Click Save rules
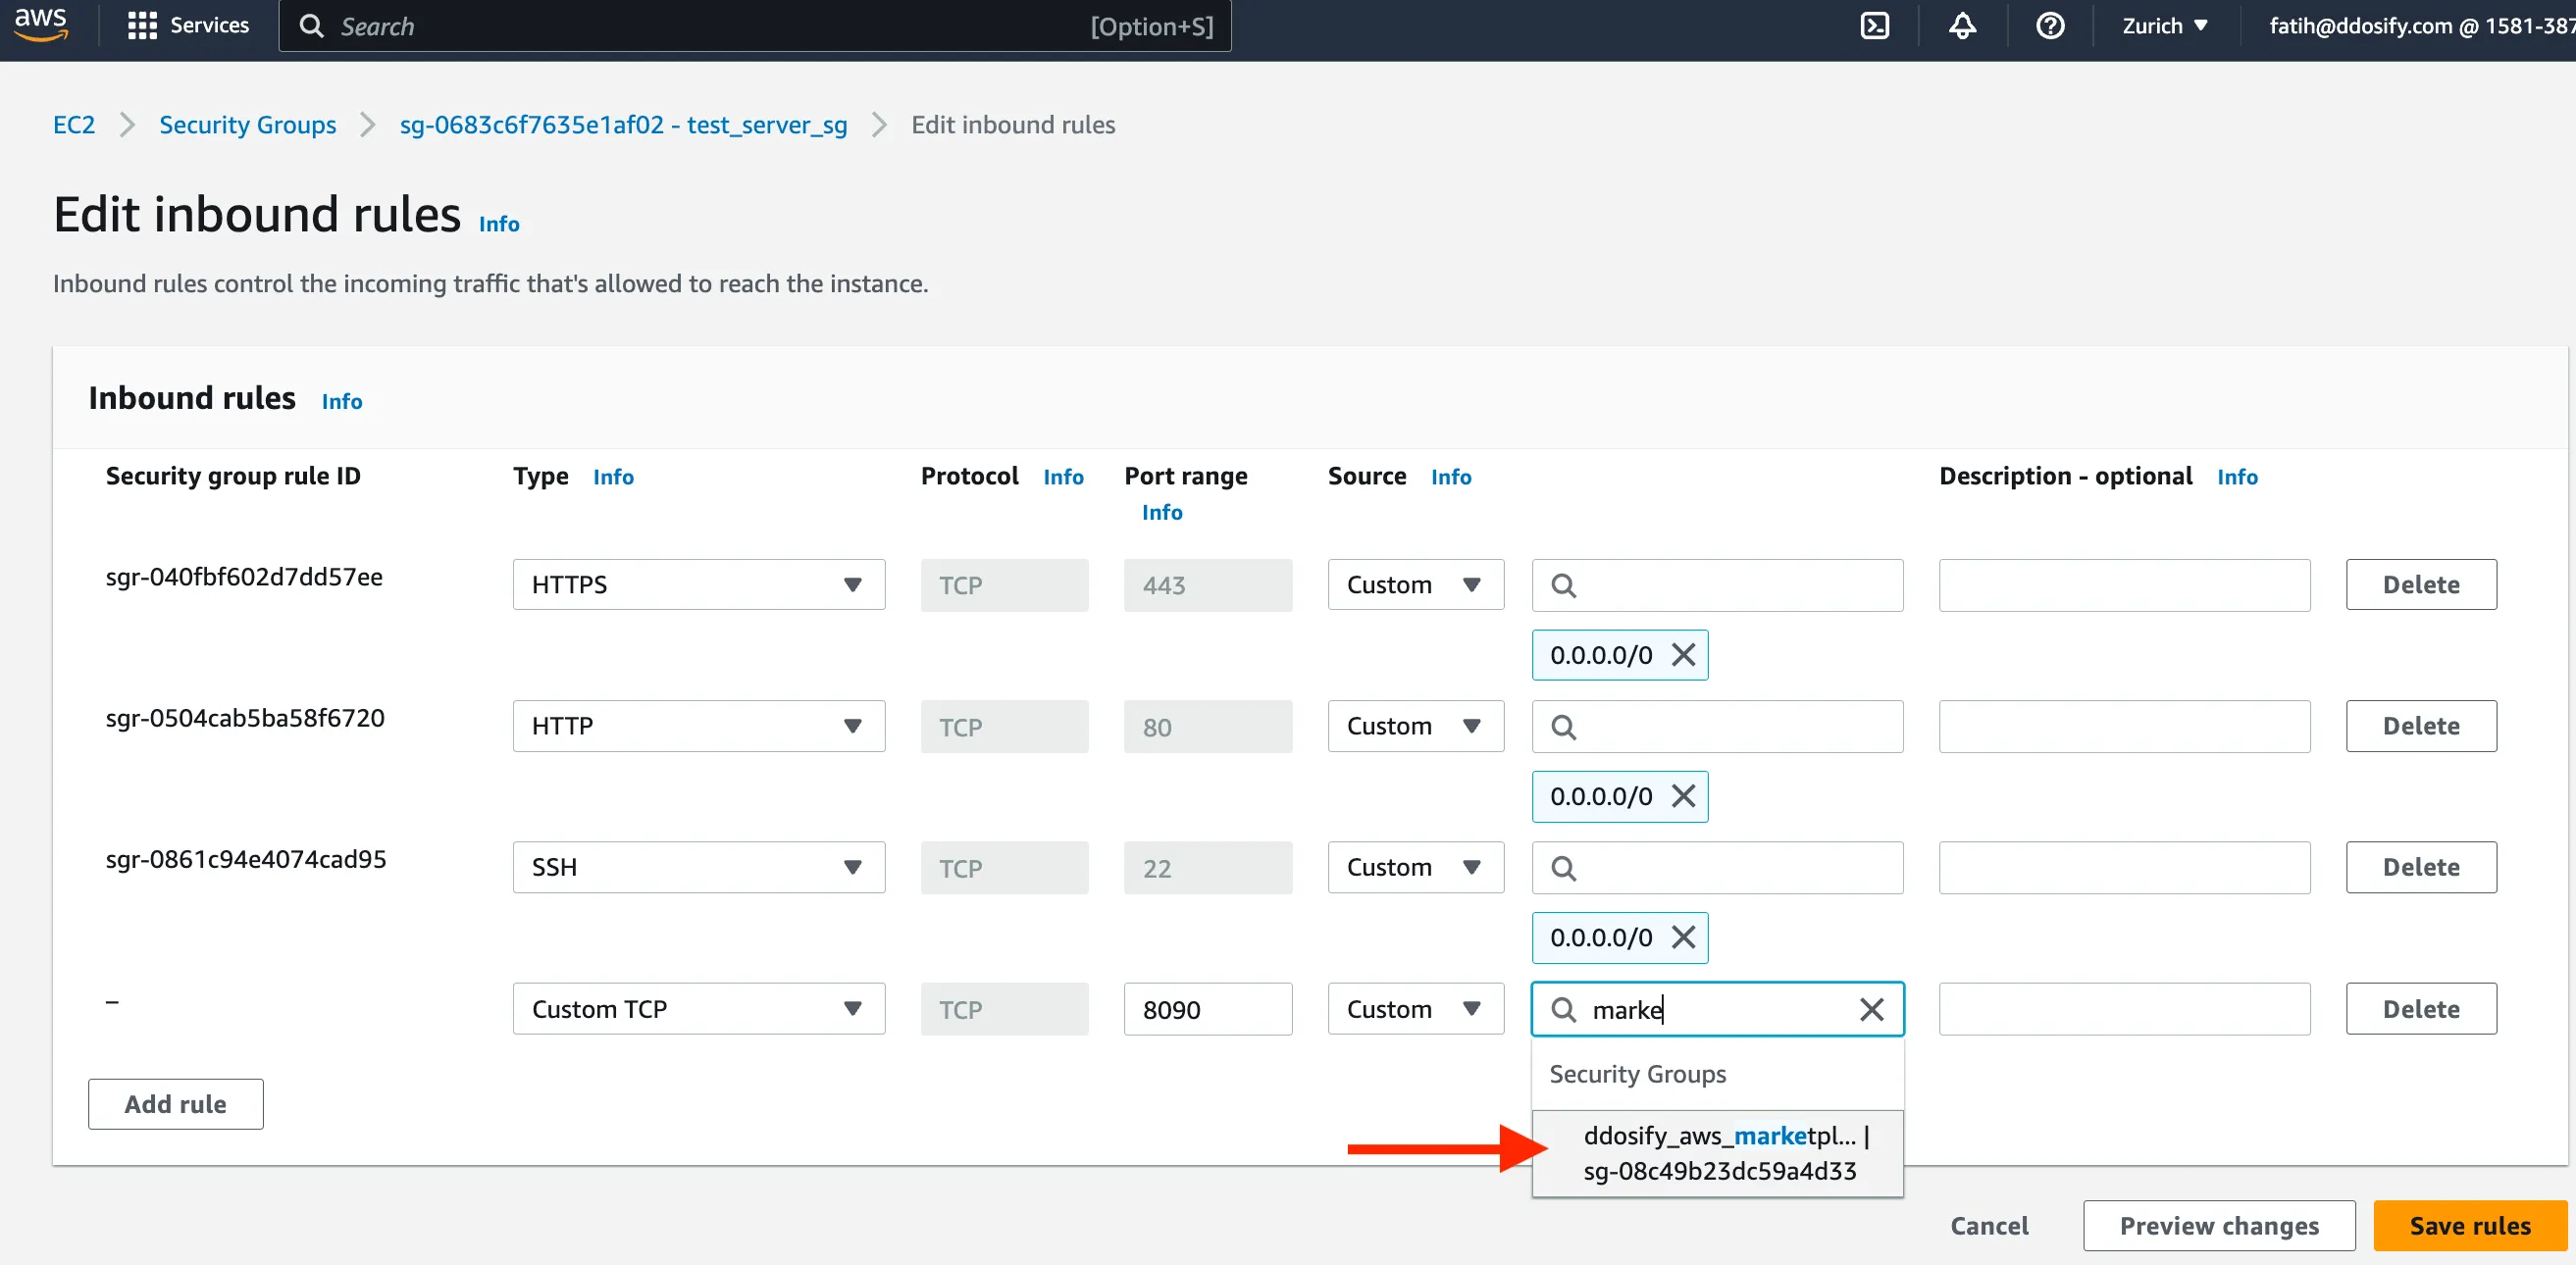2576x1265 pixels. click(x=2470, y=1226)
